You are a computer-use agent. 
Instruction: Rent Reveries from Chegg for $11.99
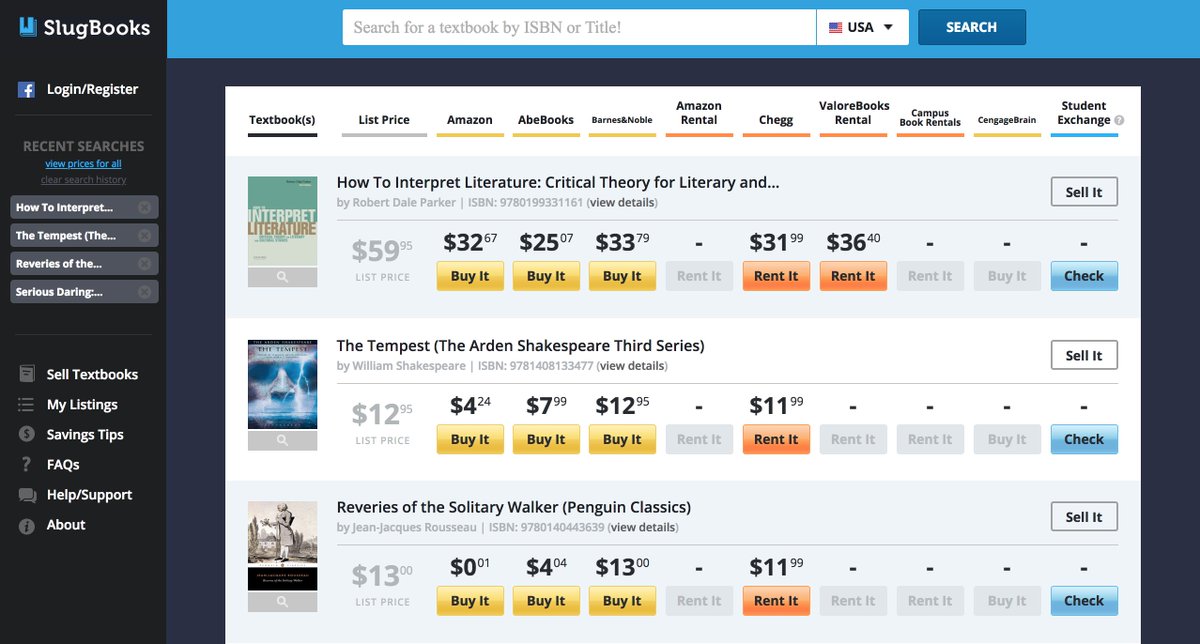(x=776, y=601)
